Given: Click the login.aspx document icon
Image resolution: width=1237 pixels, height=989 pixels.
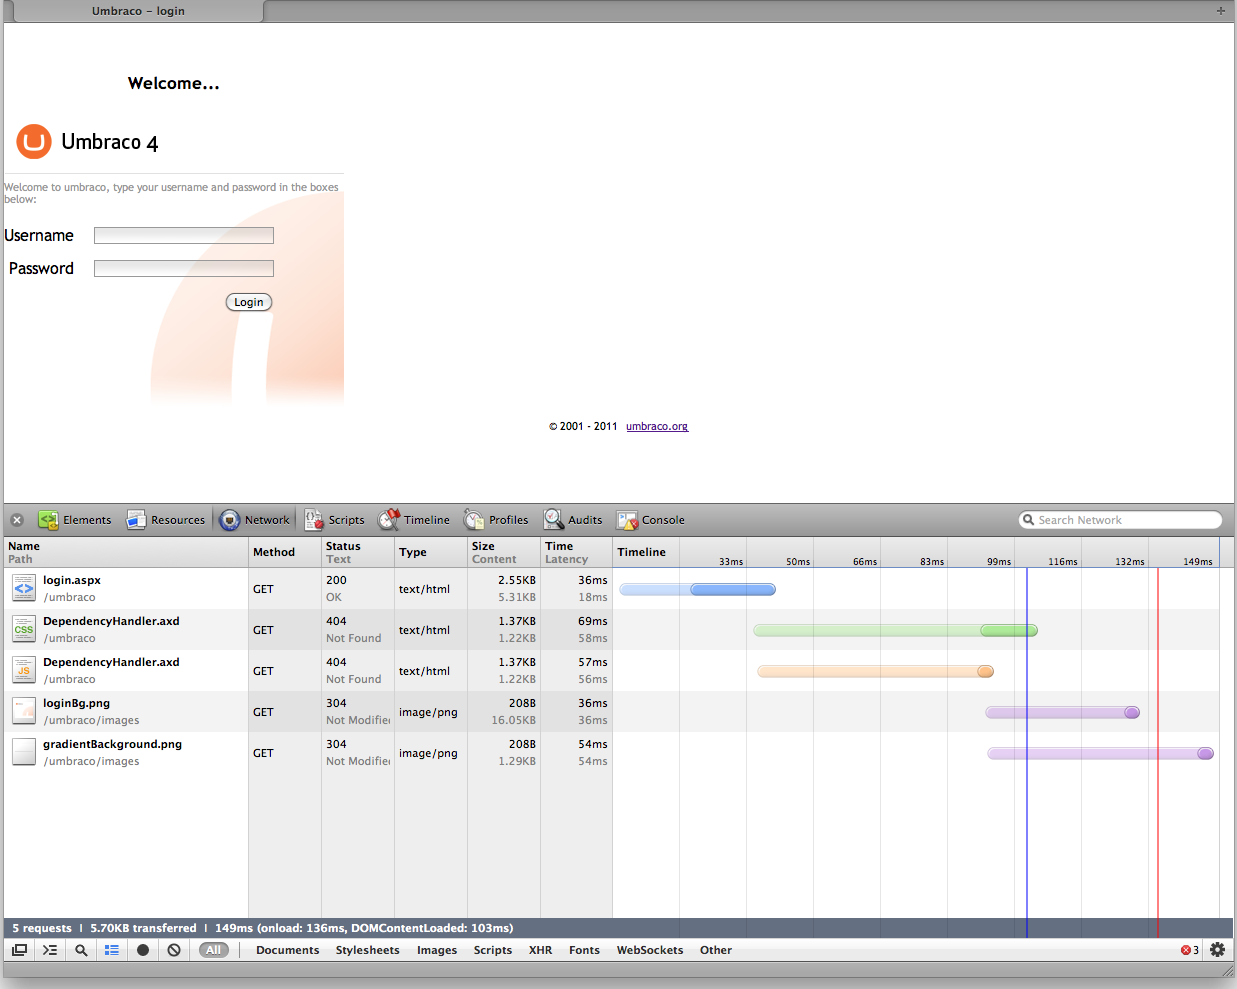Looking at the screenshot, I should click(x=24, y=588).
